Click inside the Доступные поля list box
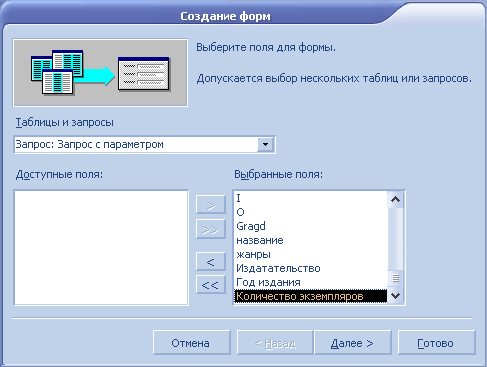Screen dimensions: 487x367 pos(101,247)
